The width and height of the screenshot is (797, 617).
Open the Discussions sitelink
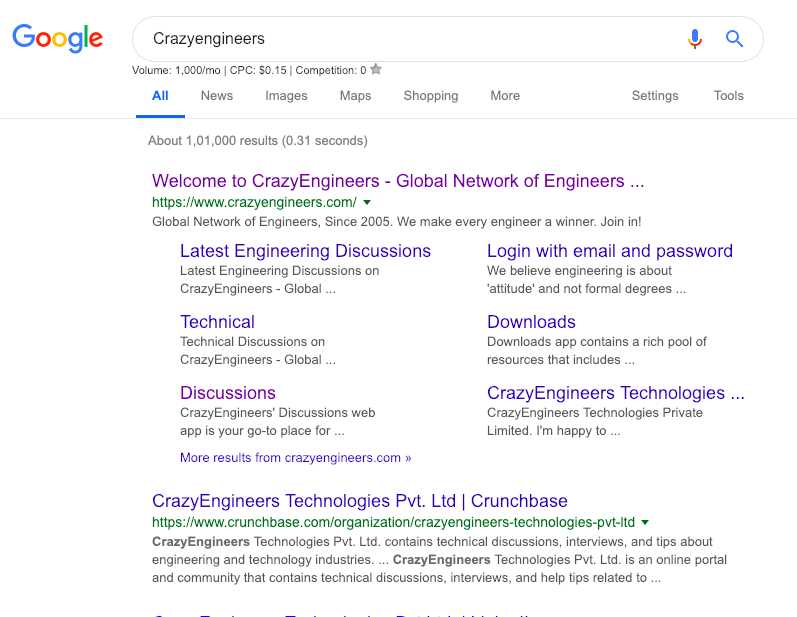pos(228,393)
